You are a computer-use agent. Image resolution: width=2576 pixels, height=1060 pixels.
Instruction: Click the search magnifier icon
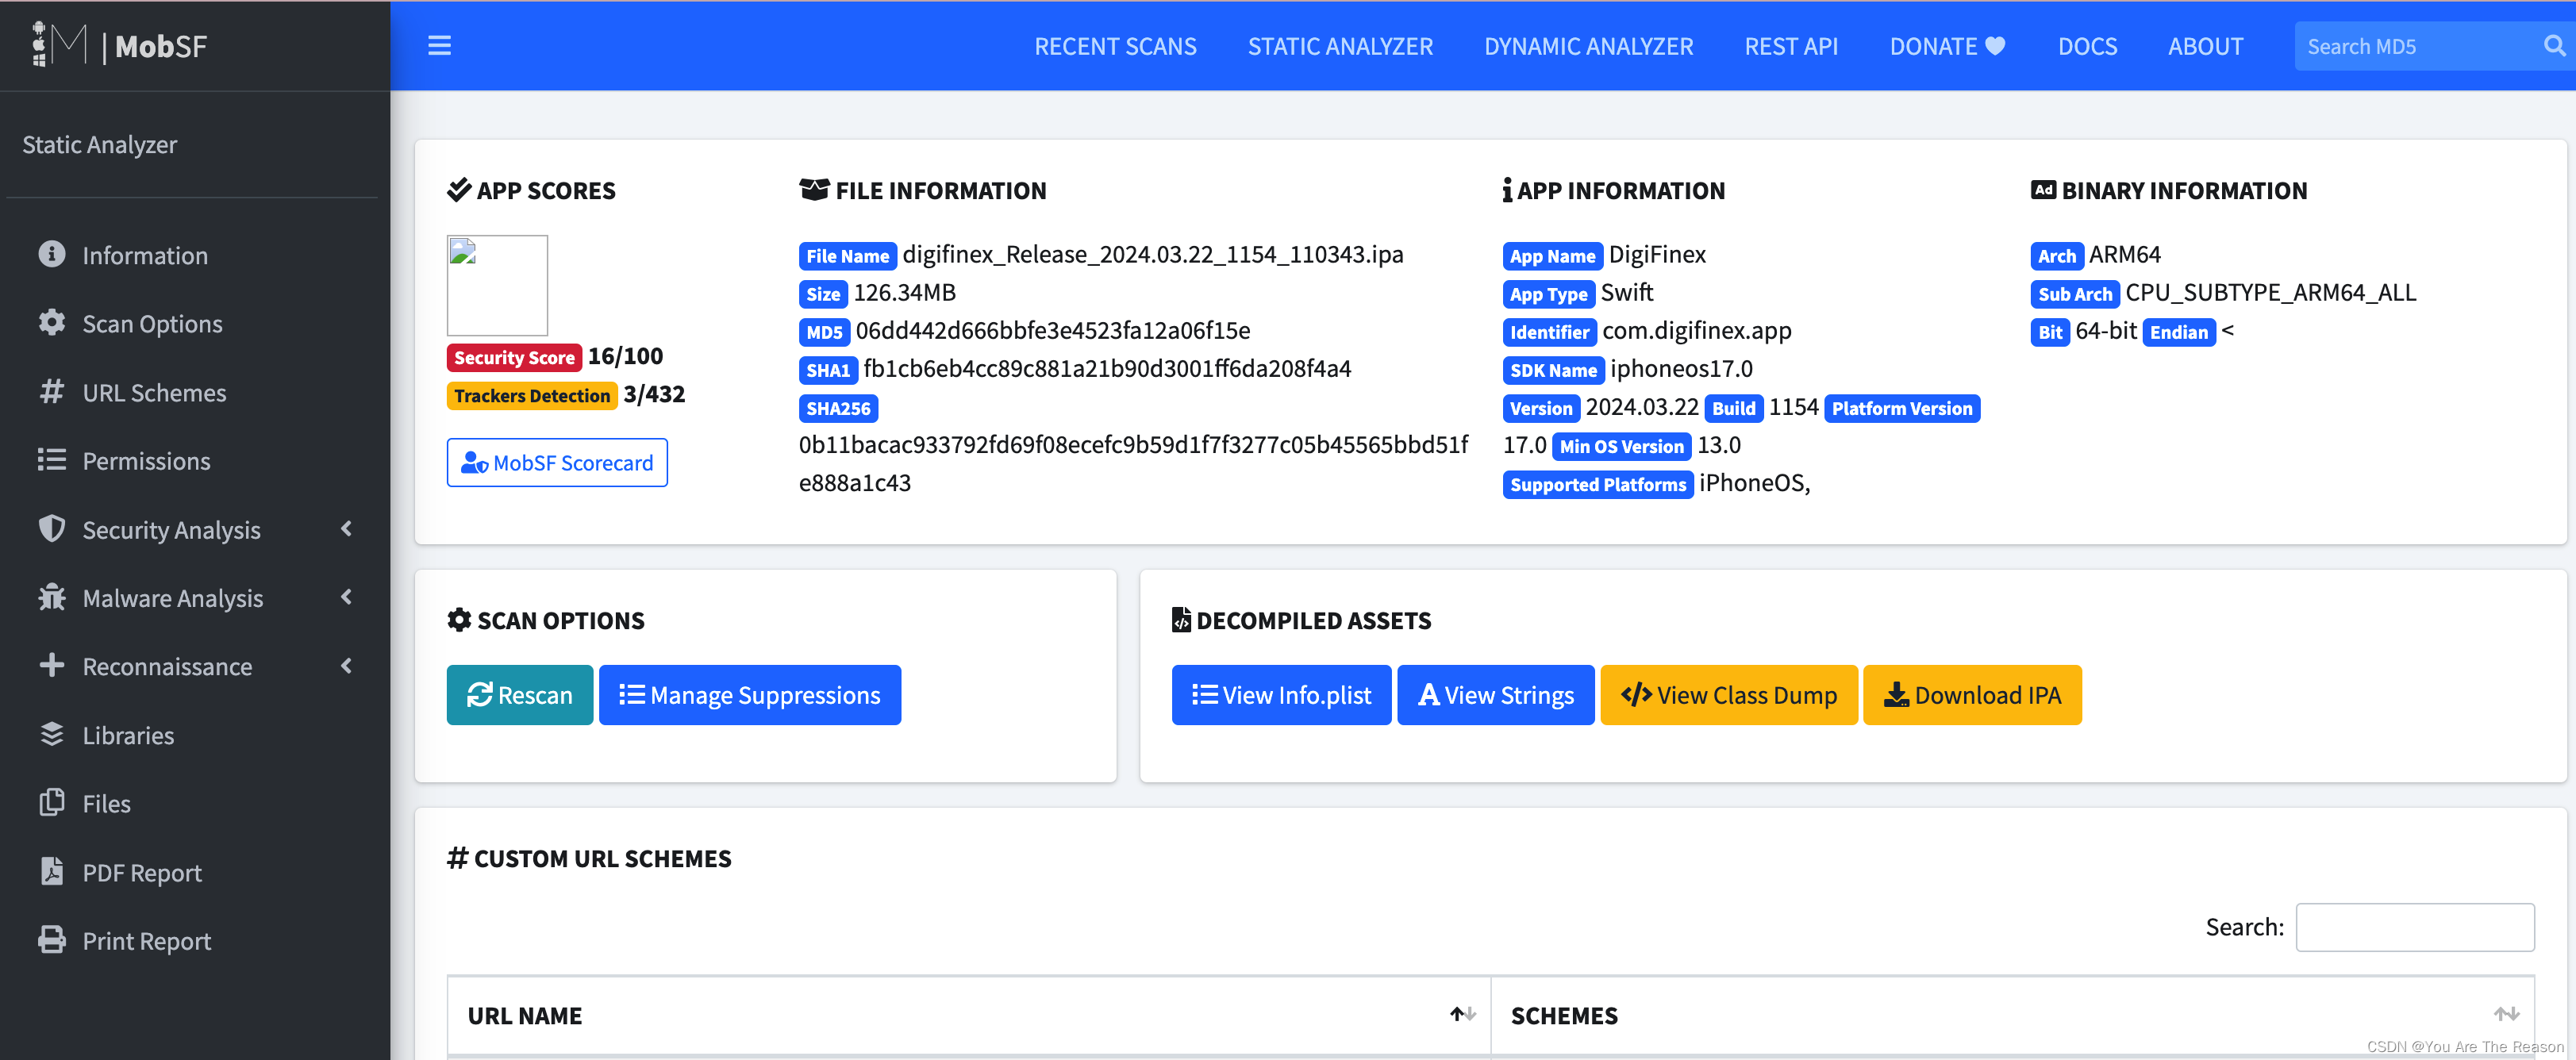point(2554,46)
